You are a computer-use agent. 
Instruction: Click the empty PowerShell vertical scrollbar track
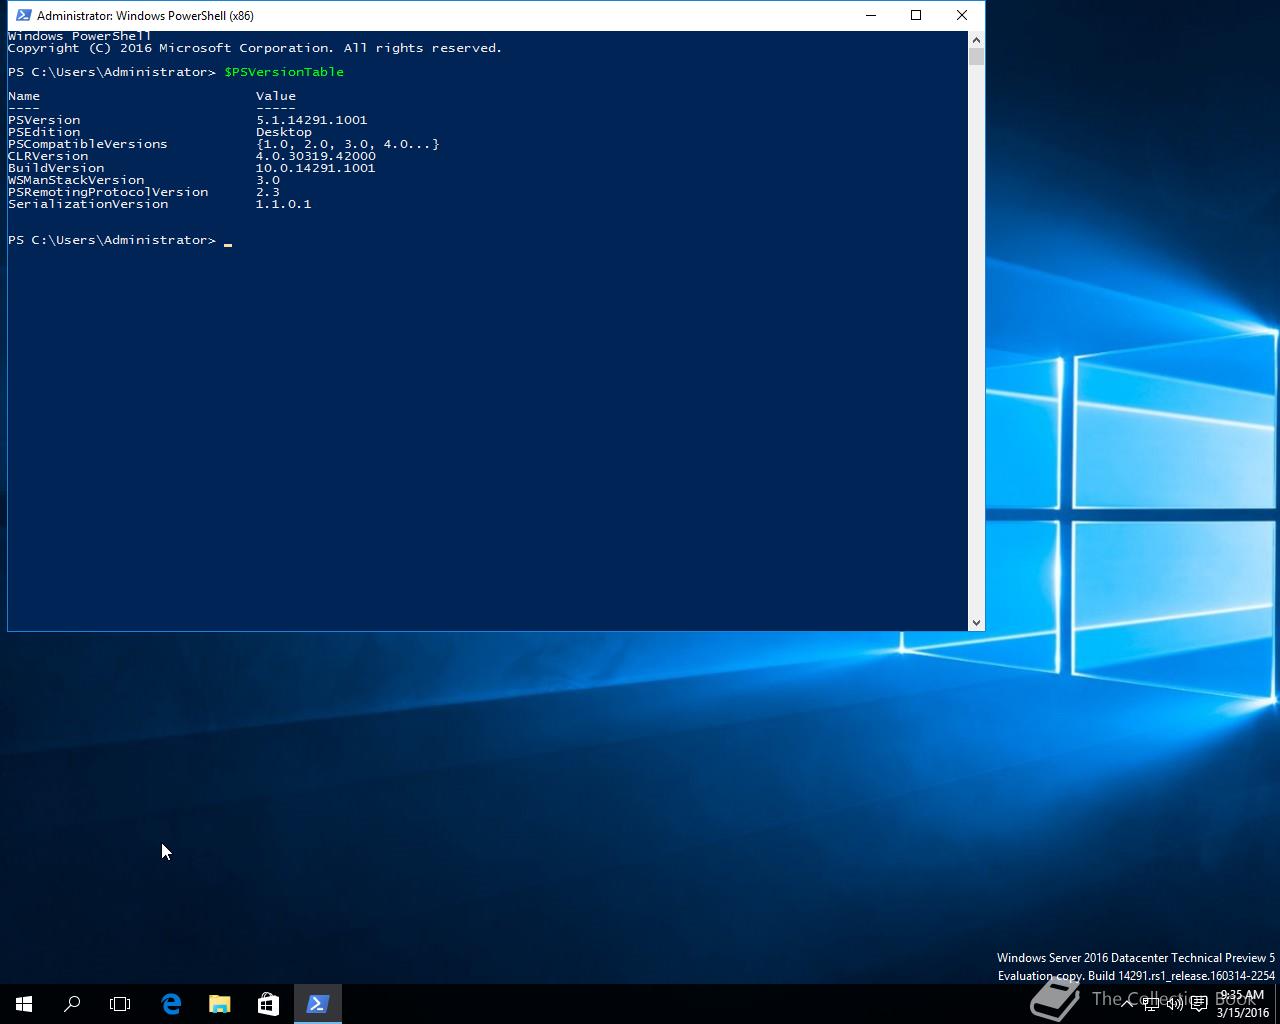pyautogui.click(x=976, y=340)
